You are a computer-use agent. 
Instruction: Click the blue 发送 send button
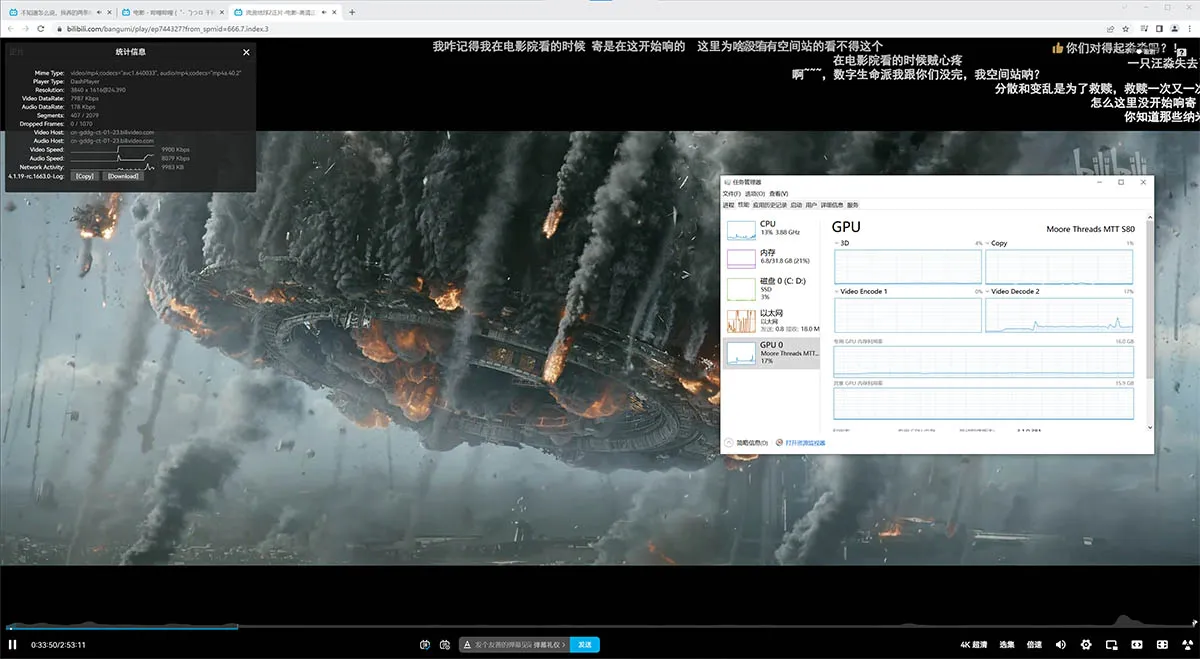click(585, 645)
